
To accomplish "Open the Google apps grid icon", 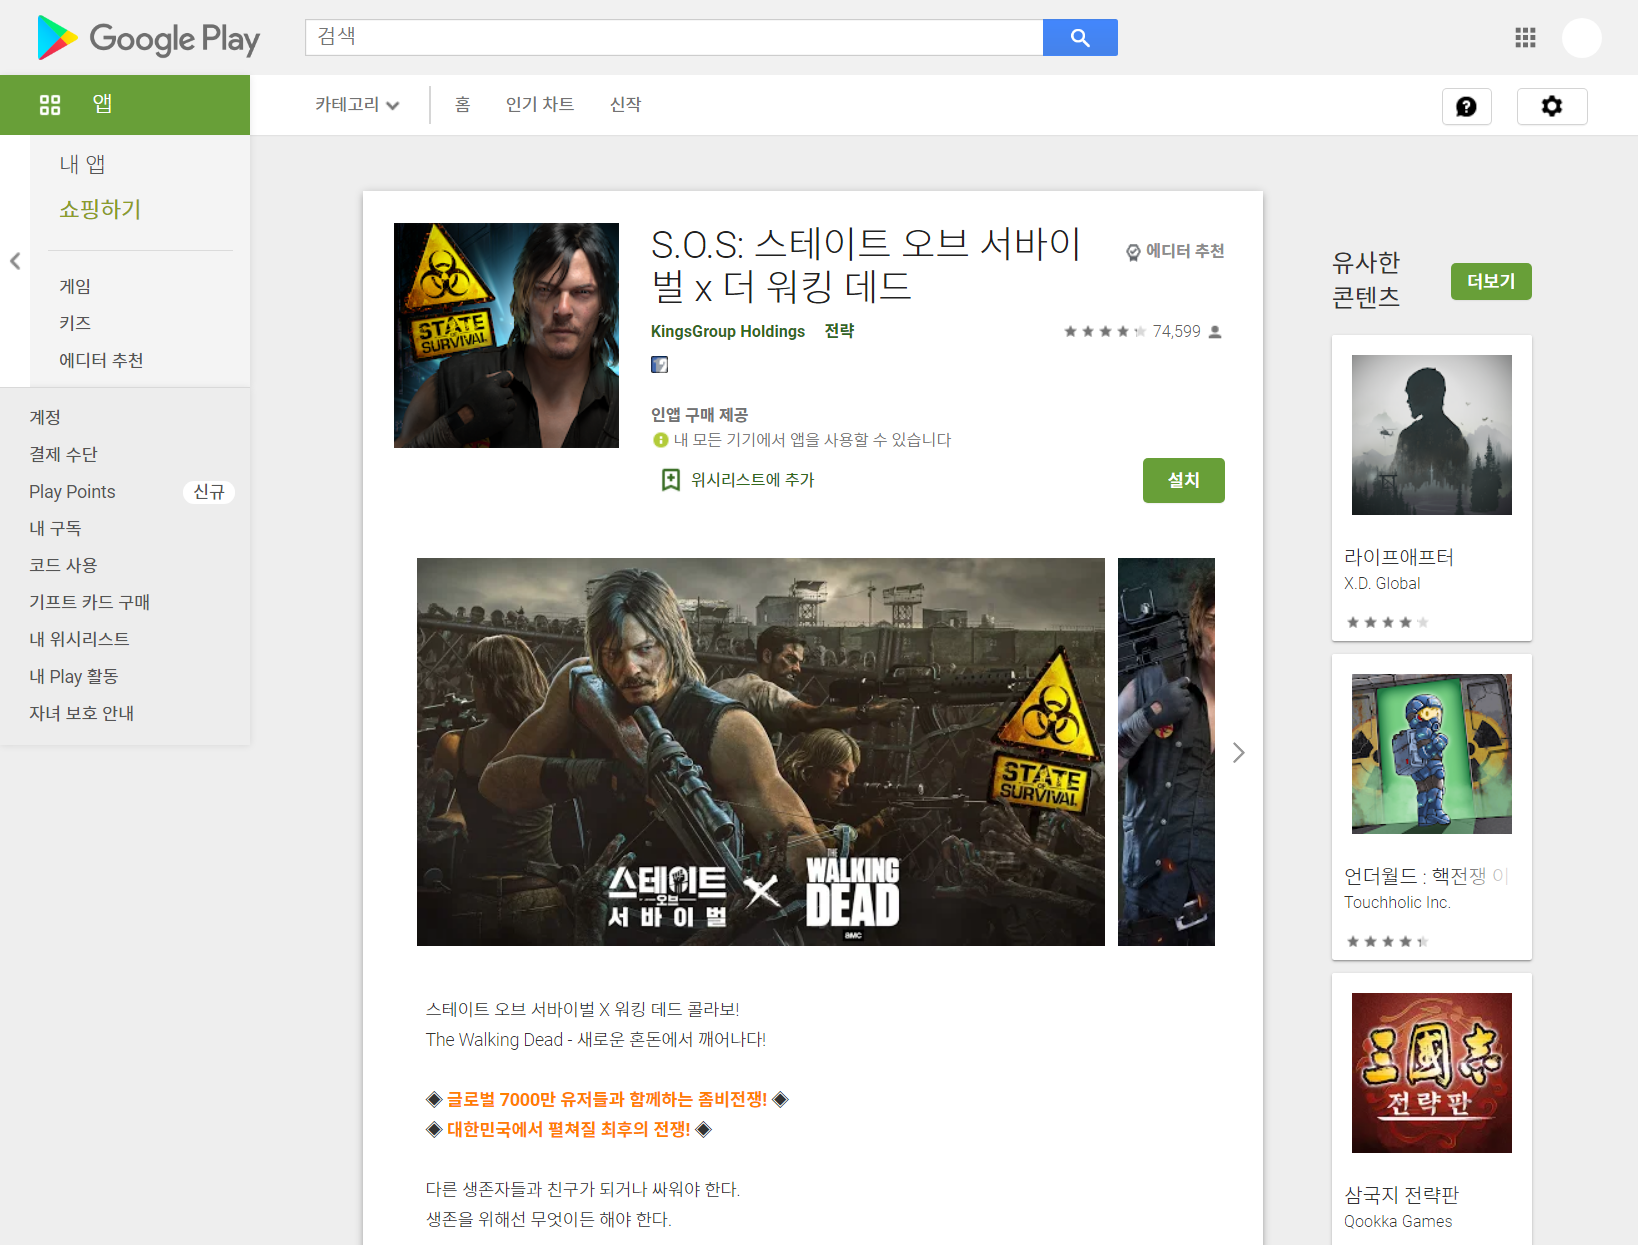I will pos(1525,38).
